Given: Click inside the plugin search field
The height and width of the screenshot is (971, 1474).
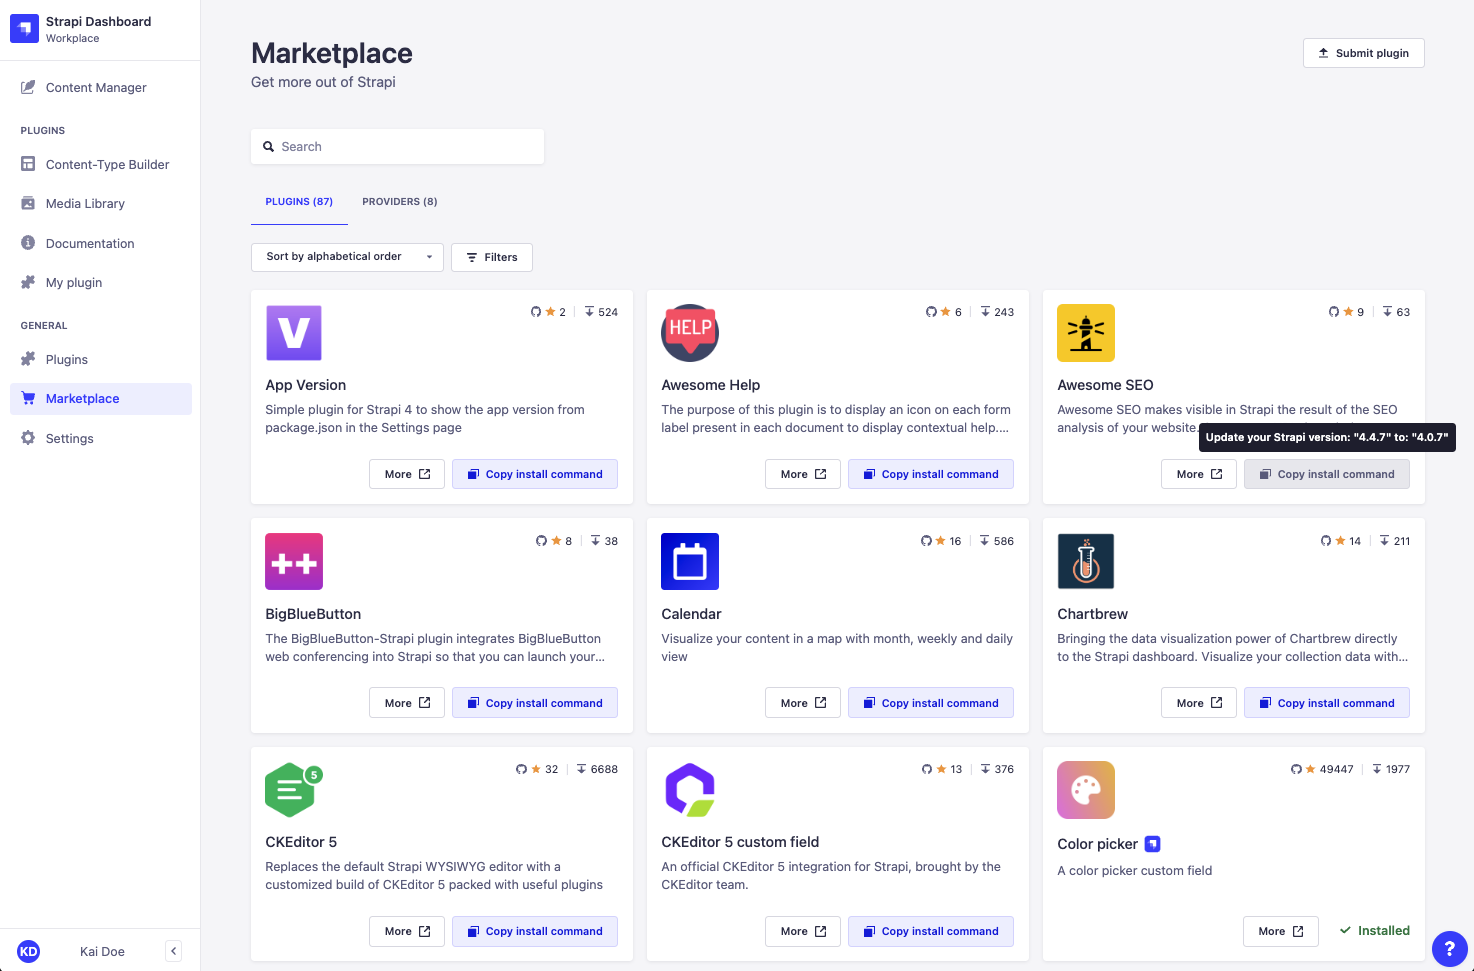Looking at the screenshot, I should pyautogui.click(x=397, y=146).
